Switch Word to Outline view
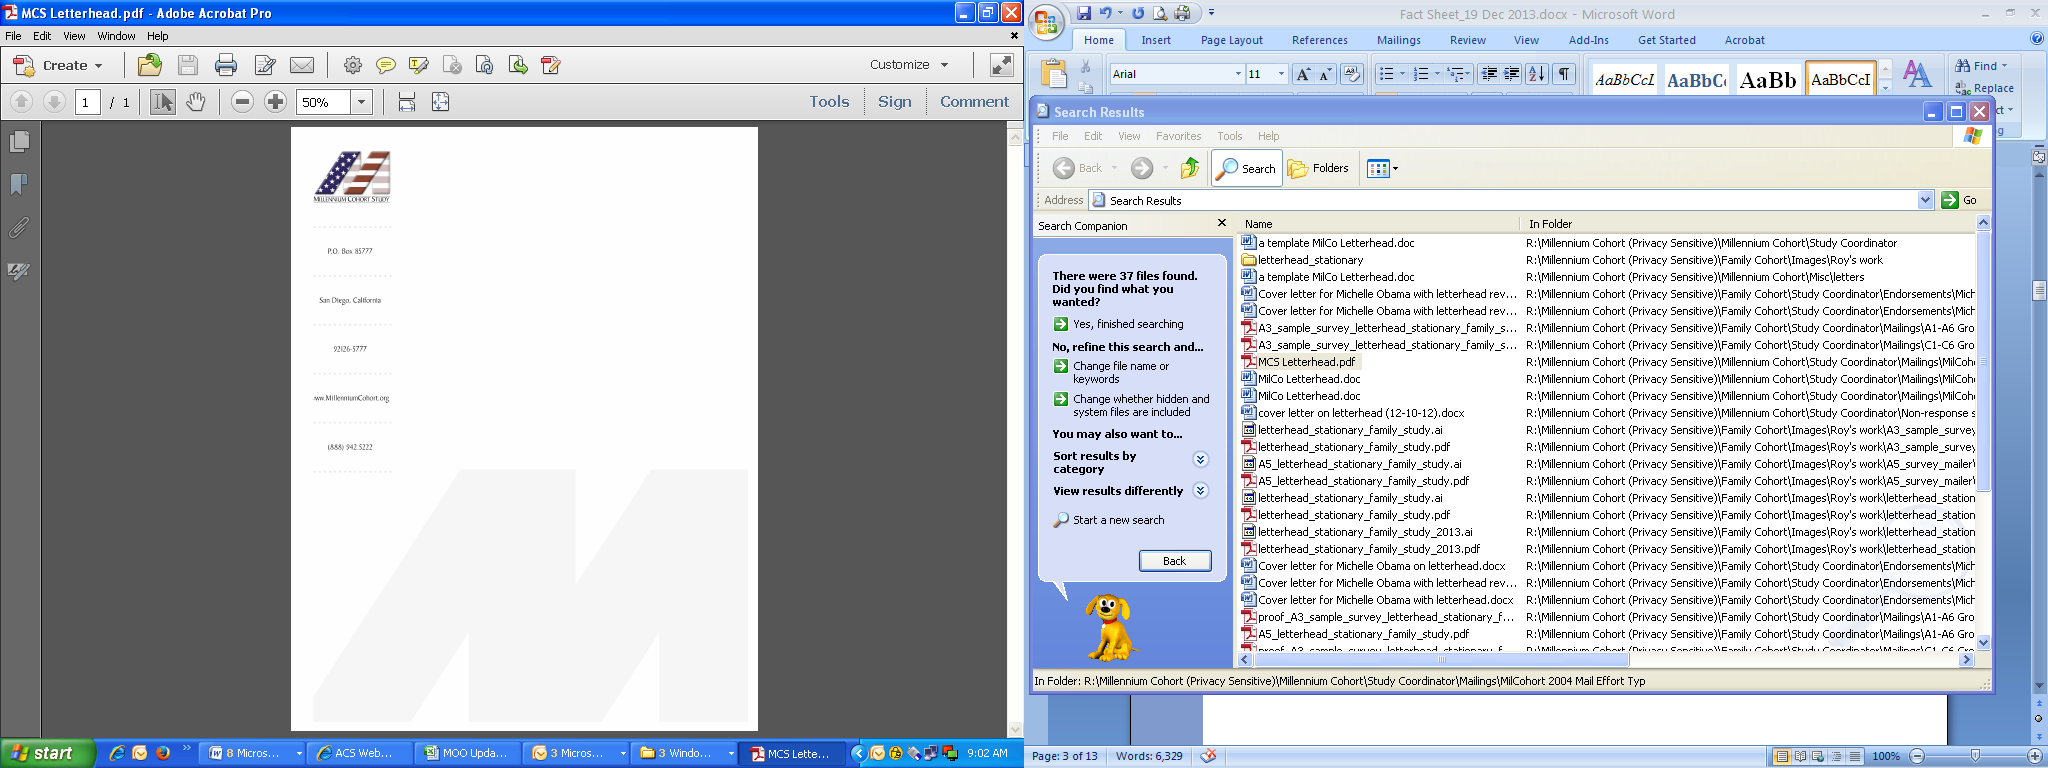The width and height of the screenshot is (2048, 768). (x=1837, y=756)
